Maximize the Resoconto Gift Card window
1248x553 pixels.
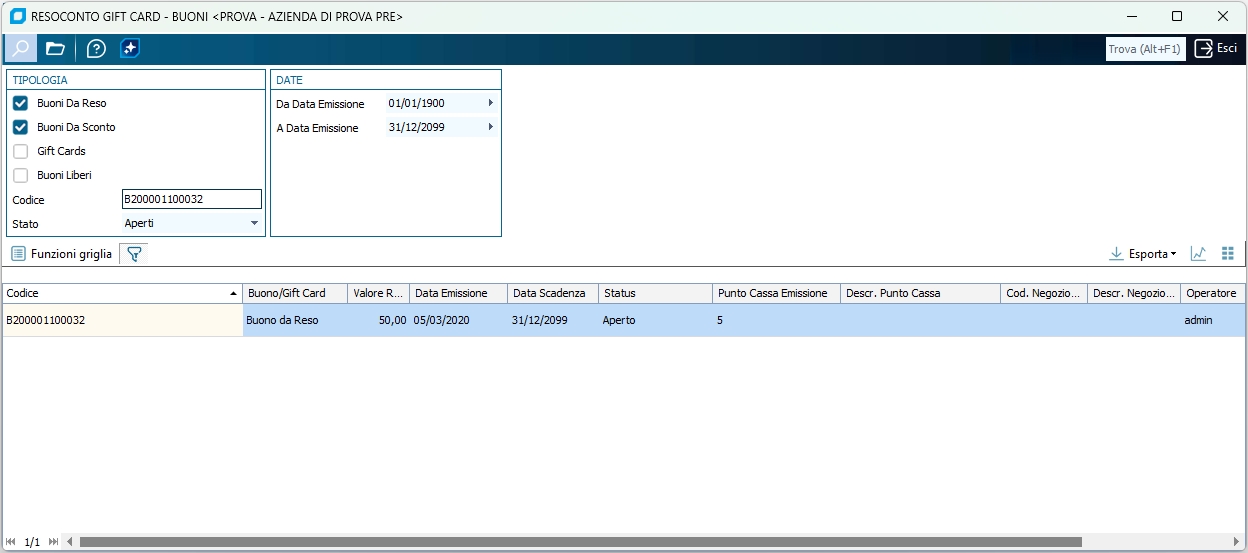coord(1177,16)
